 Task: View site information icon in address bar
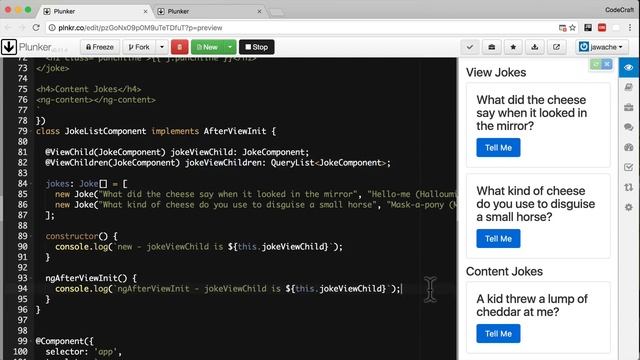[x=52, y=28]
